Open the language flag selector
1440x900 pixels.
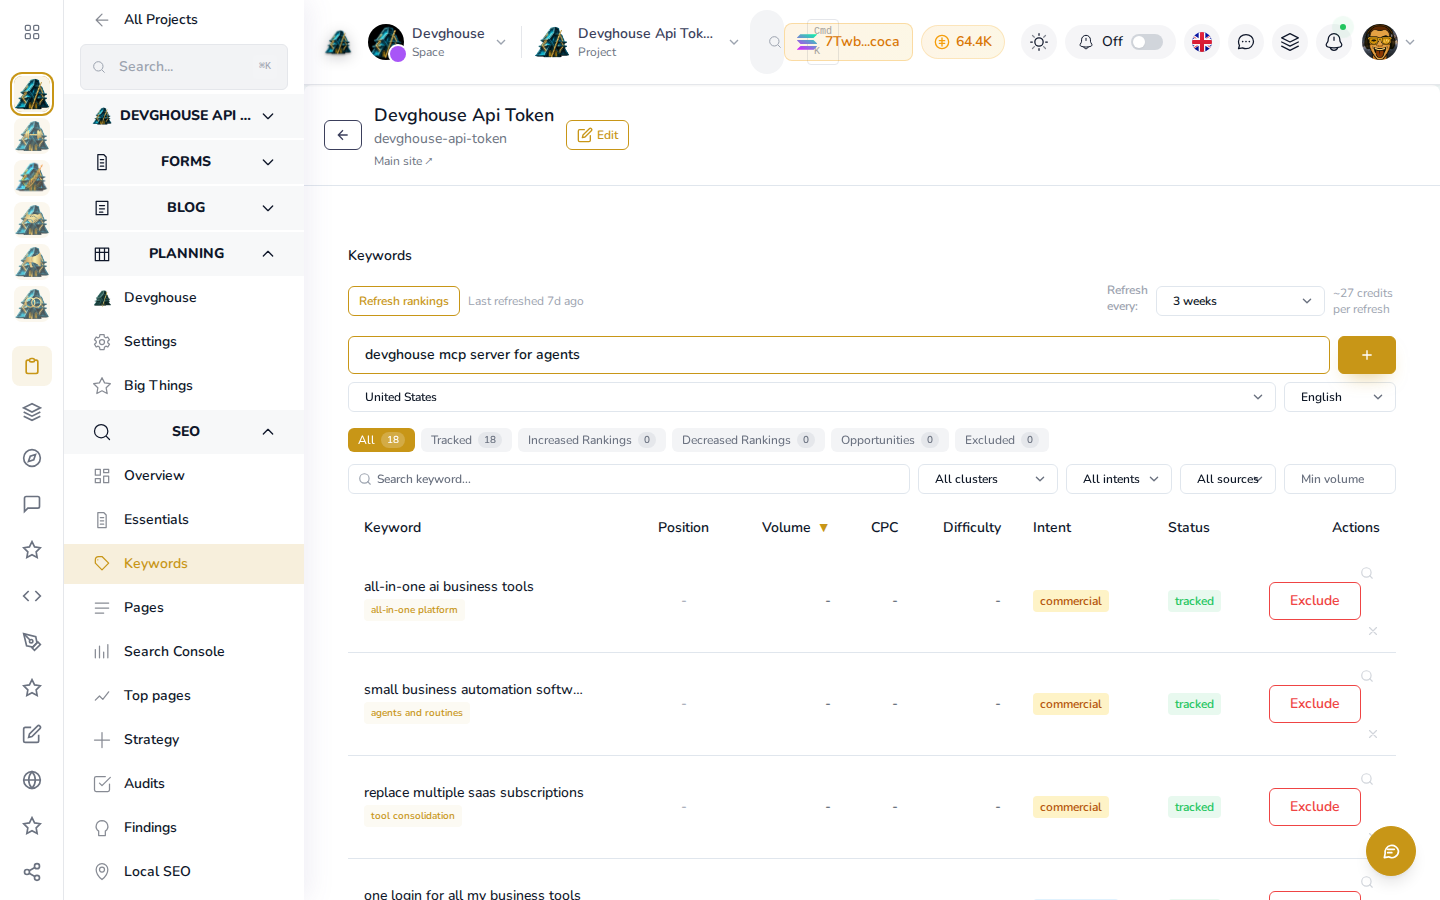click(x=1202, y=42)
